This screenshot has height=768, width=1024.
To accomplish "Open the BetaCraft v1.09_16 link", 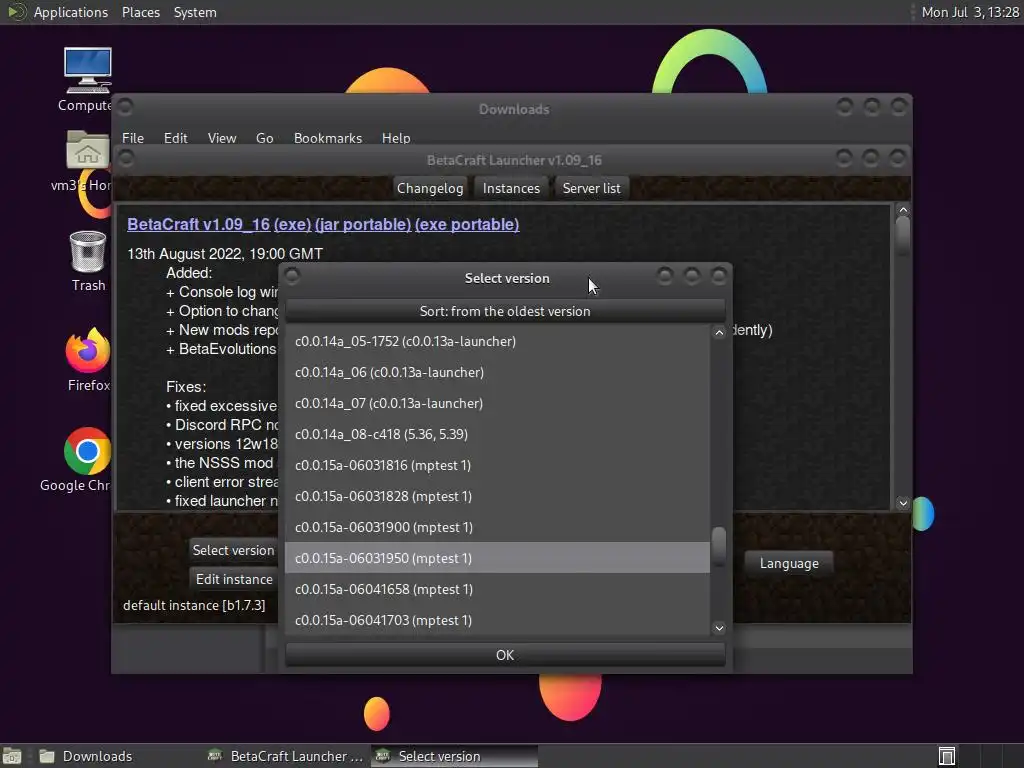I will pyautogui.click(x=198, y=224).
